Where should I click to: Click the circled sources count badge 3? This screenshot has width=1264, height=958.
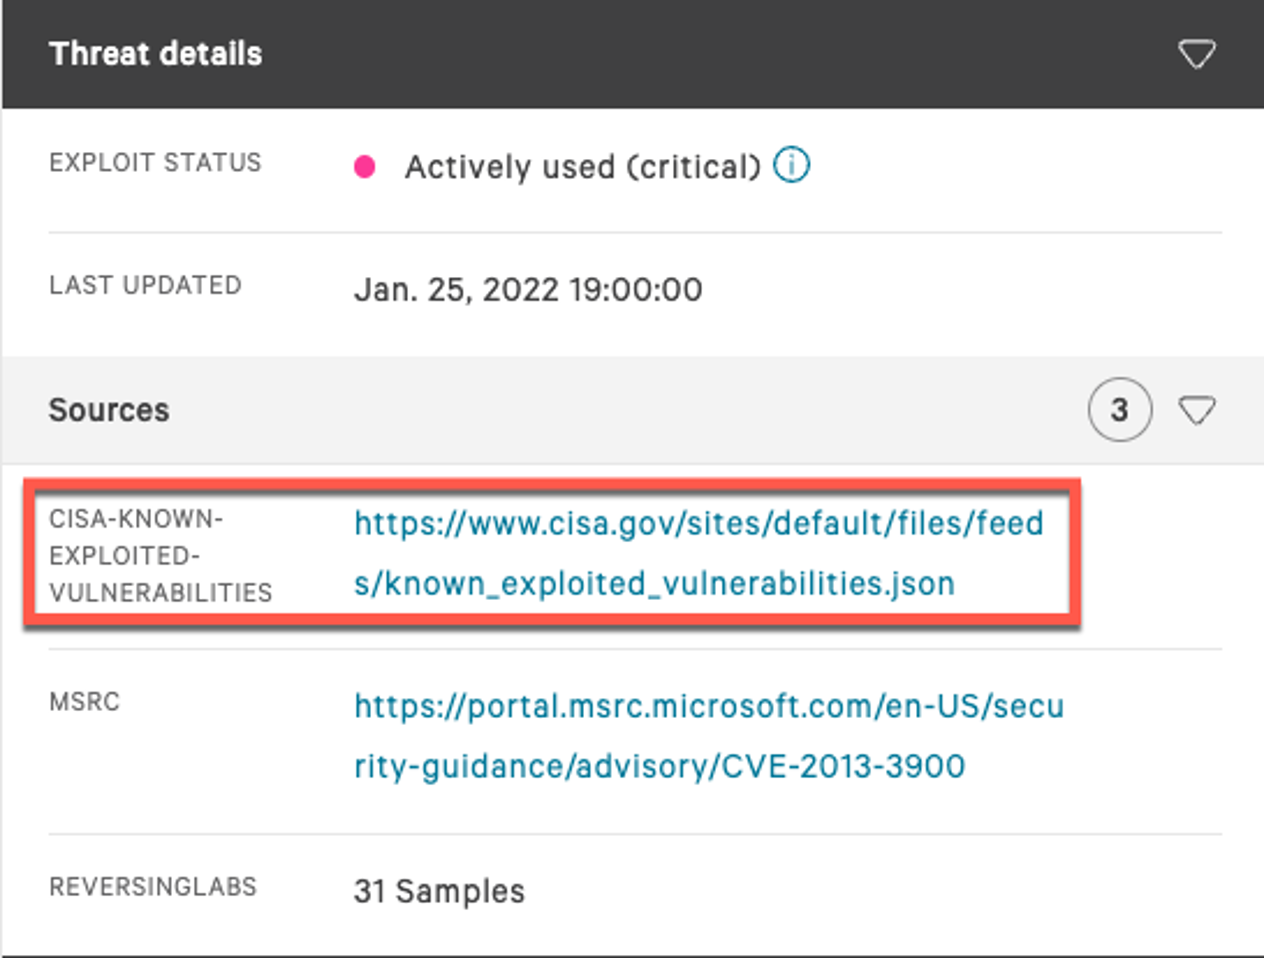pyautogui.click(x=1120, y=410)
